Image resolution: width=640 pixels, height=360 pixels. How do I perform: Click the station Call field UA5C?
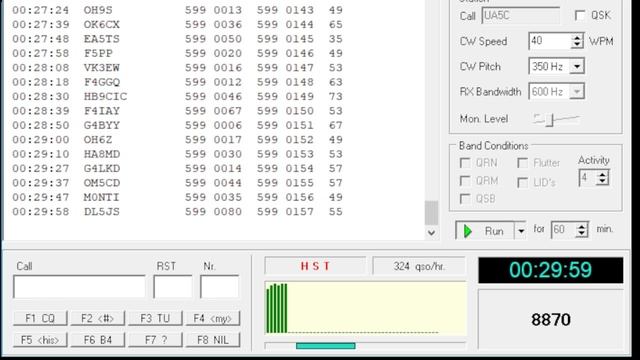(521, 16)
